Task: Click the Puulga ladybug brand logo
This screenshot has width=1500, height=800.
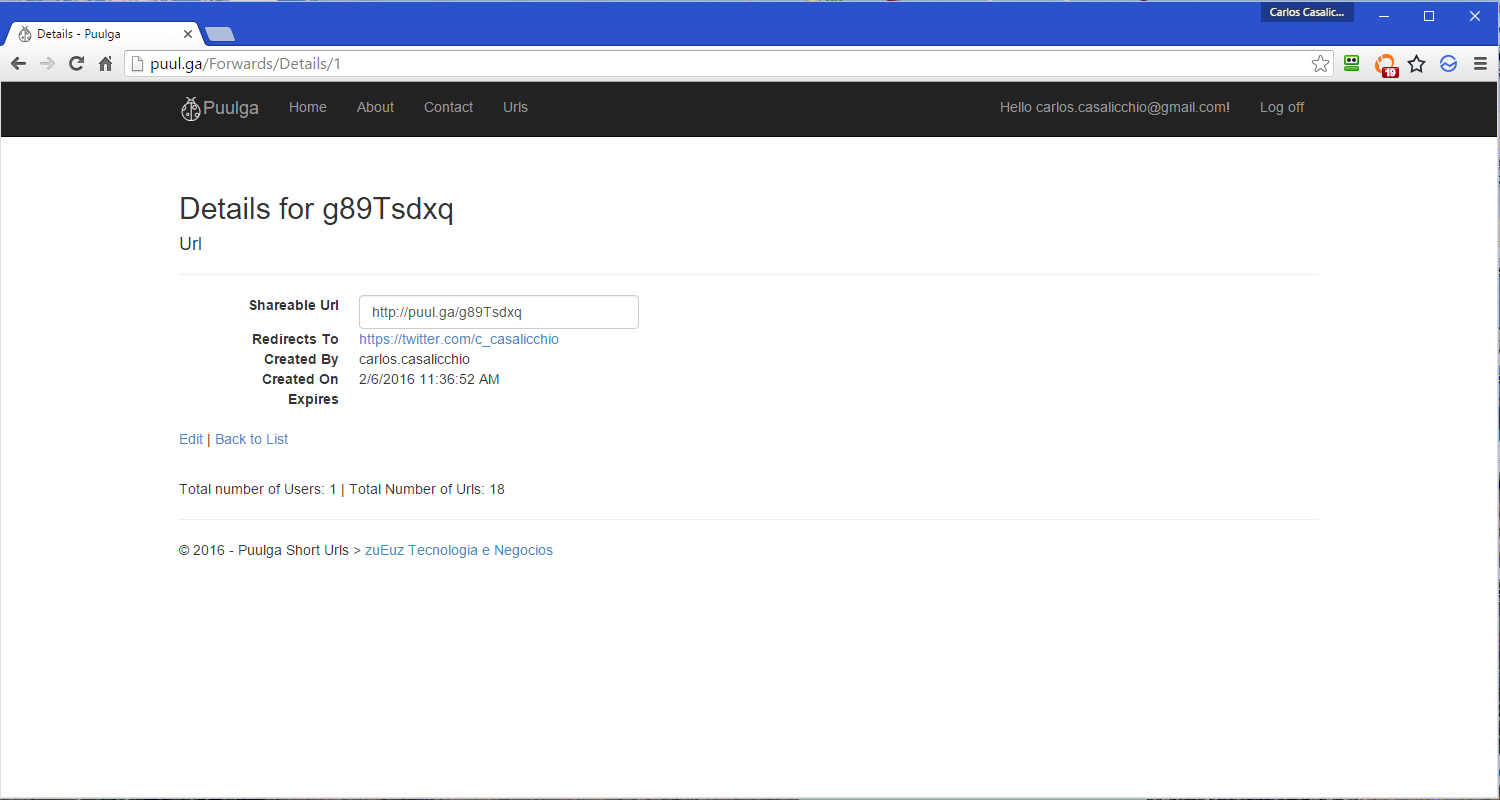Action: click(x=220, y=108)
